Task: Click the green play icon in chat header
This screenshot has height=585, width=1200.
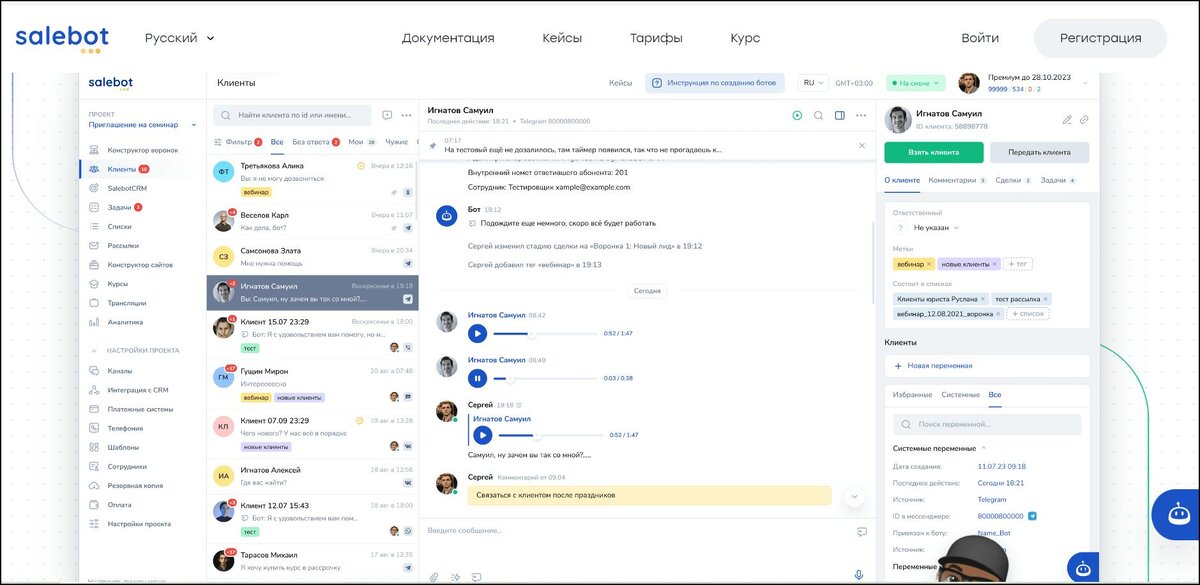Action: tap(797, 115)
